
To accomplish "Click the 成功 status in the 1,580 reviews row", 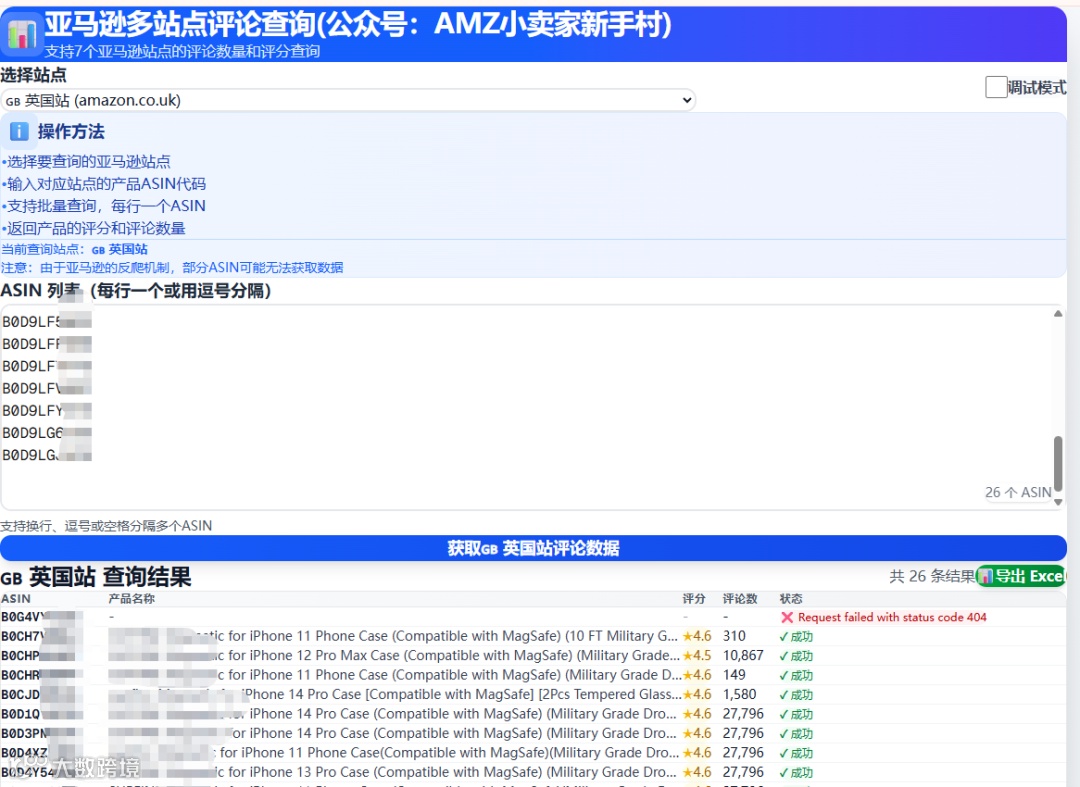I will click(x=796, y=695).
